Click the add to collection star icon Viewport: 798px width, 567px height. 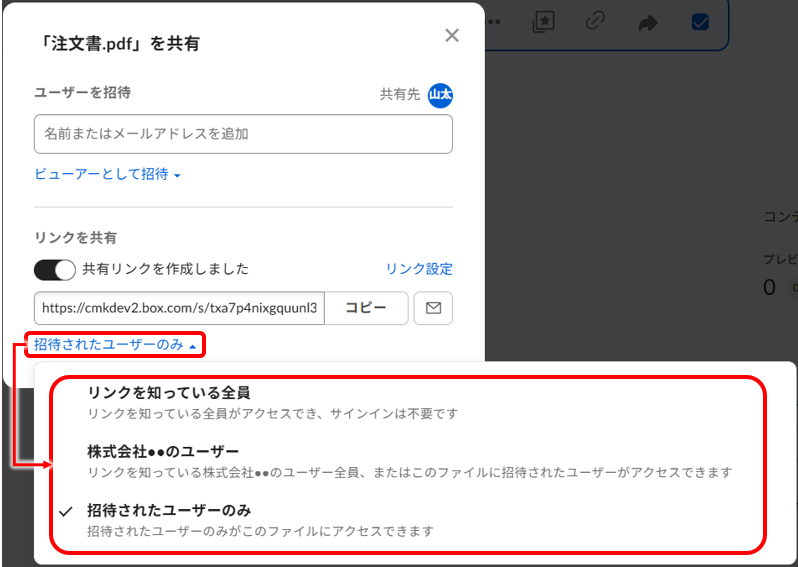[543, 22]
